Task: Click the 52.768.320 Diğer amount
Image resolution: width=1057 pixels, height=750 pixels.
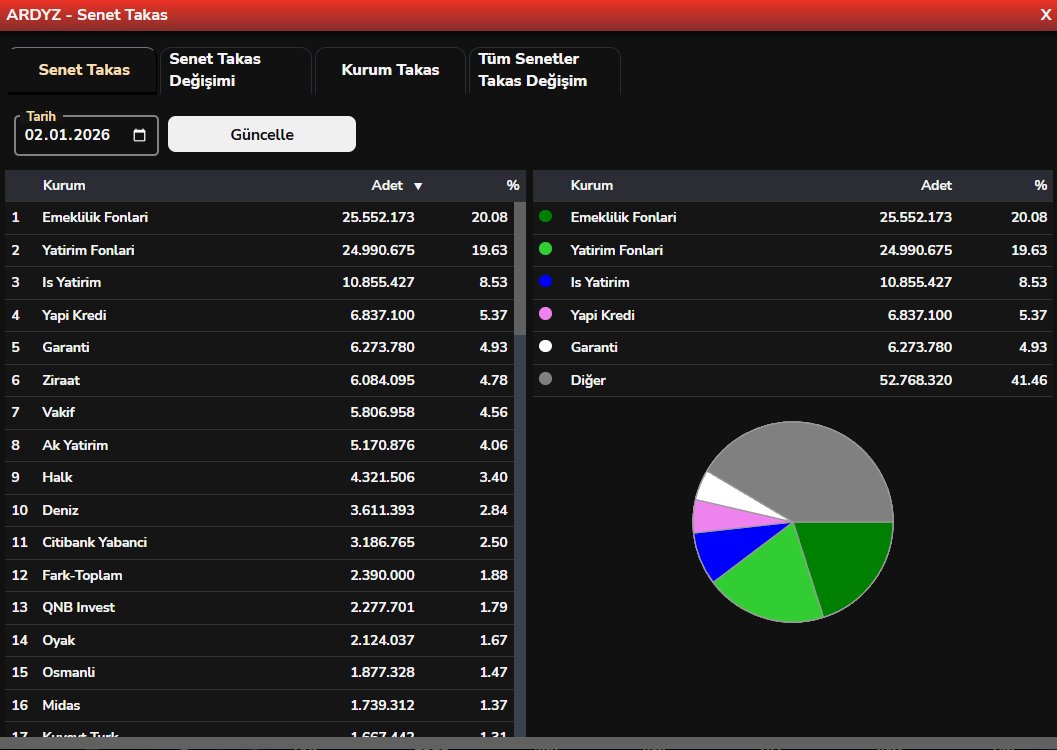Action: tap(915, 380)
